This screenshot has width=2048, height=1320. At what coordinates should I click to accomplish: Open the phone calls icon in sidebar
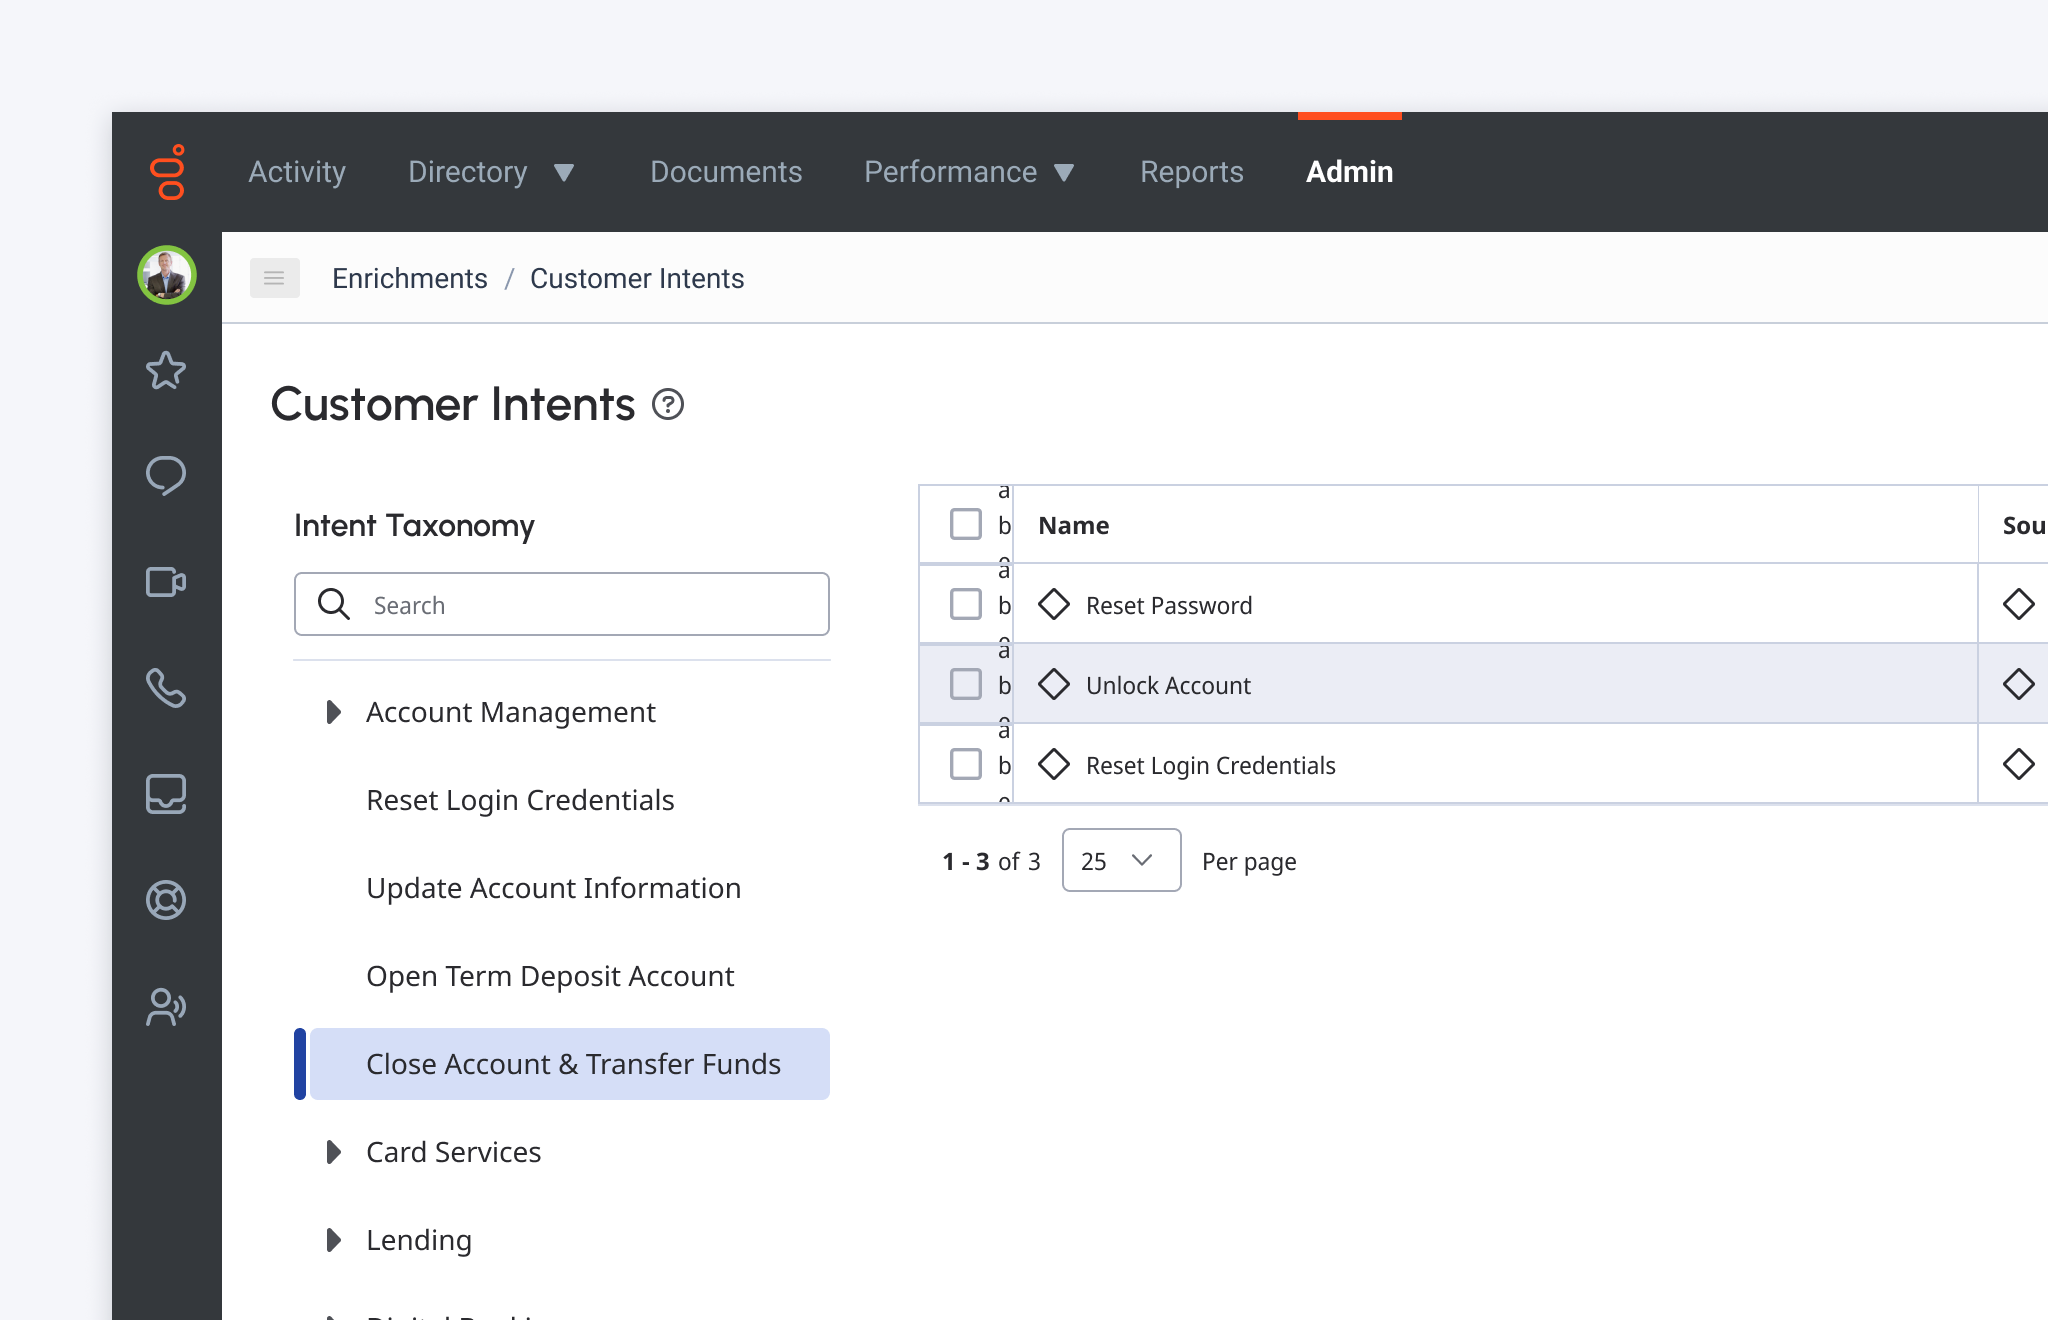coord(166,688)
